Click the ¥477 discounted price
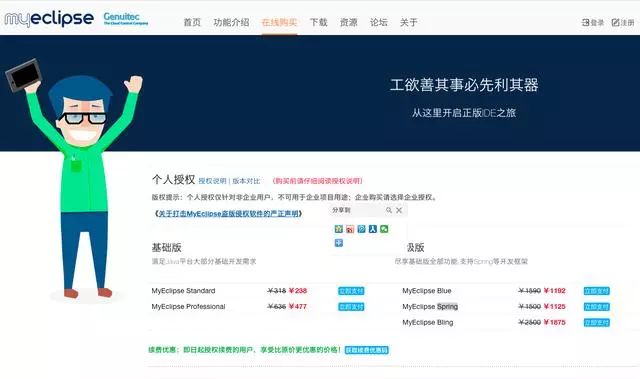This screenshot has width=640, height=379. [x=298, y=306]
